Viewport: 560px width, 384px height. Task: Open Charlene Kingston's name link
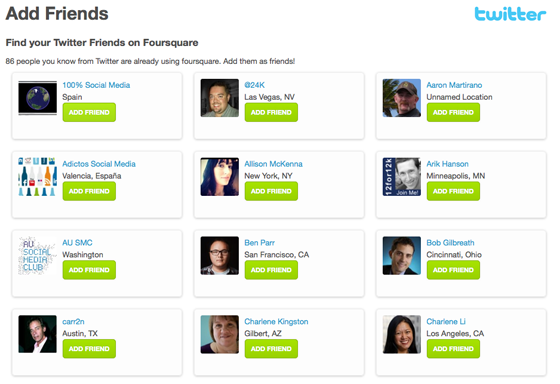(x=276, y=321)
